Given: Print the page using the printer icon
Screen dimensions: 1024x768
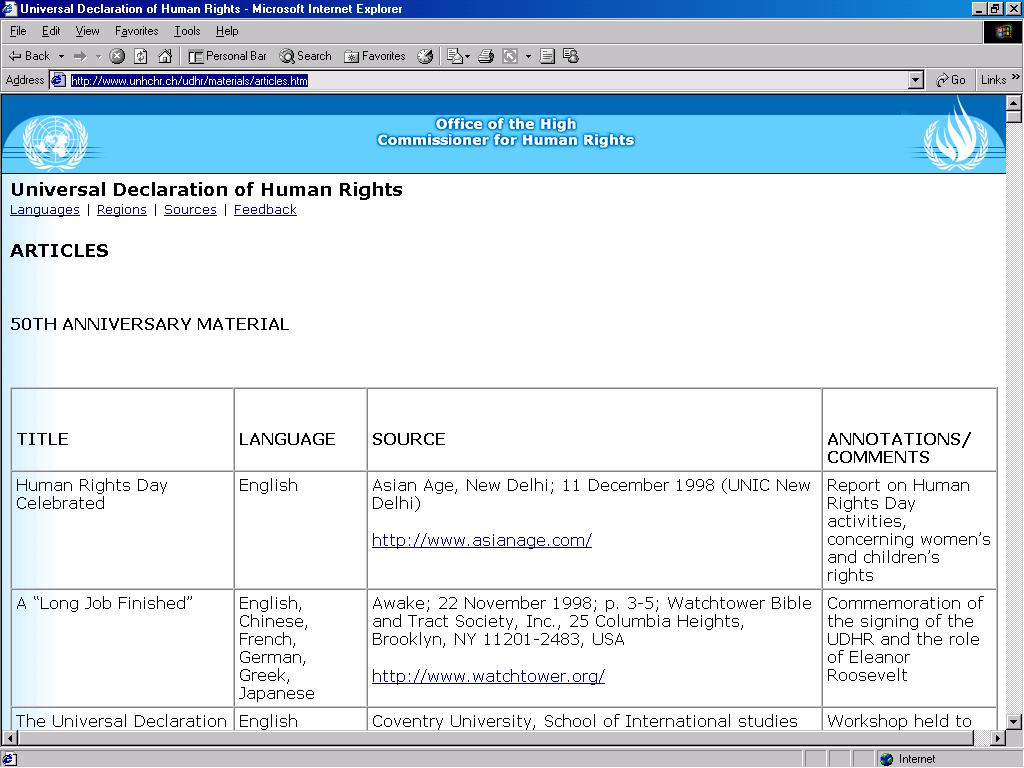Looking at the screenshot, I should coord(485,56).
